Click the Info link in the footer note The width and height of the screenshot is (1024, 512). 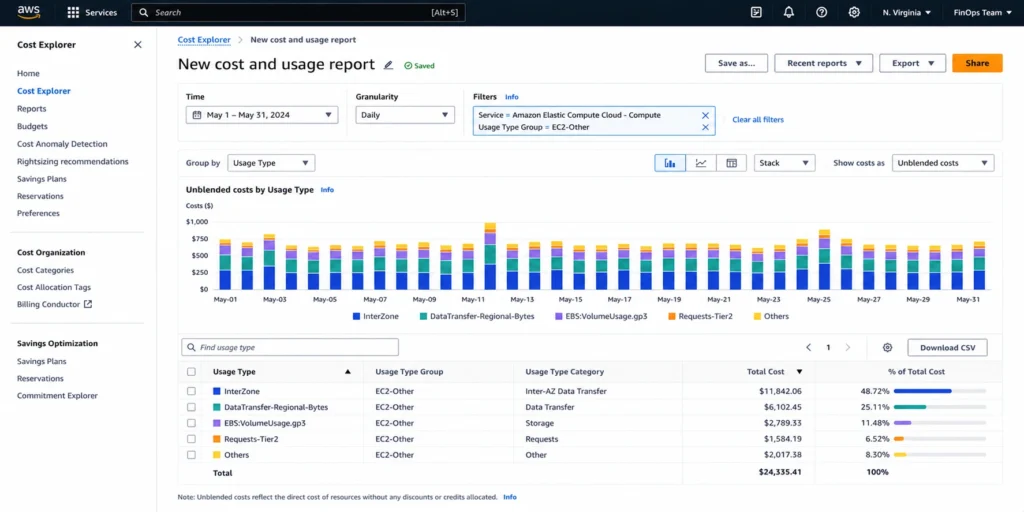click(509, 497)
